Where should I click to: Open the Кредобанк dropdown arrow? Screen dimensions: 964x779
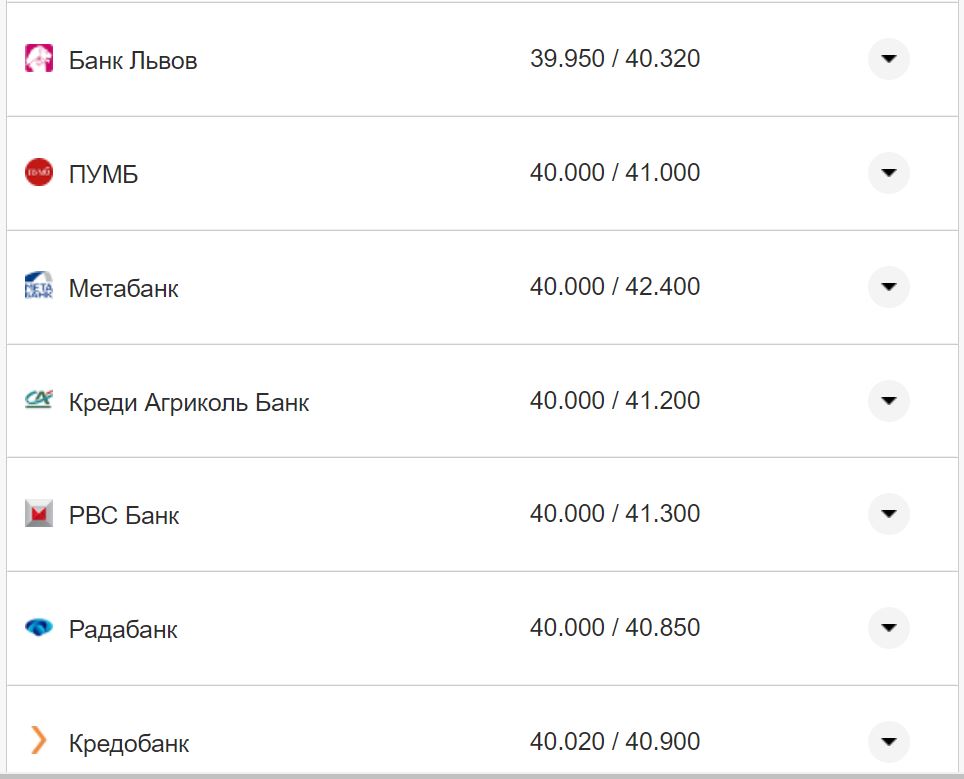click(888, 742)
